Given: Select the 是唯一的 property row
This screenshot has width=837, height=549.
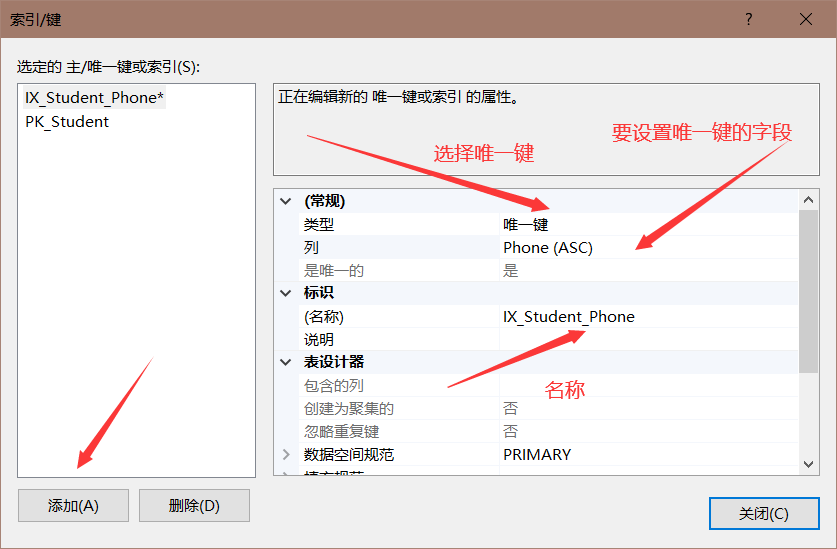Looking at the screenshot, I should [x=548, y=270].
